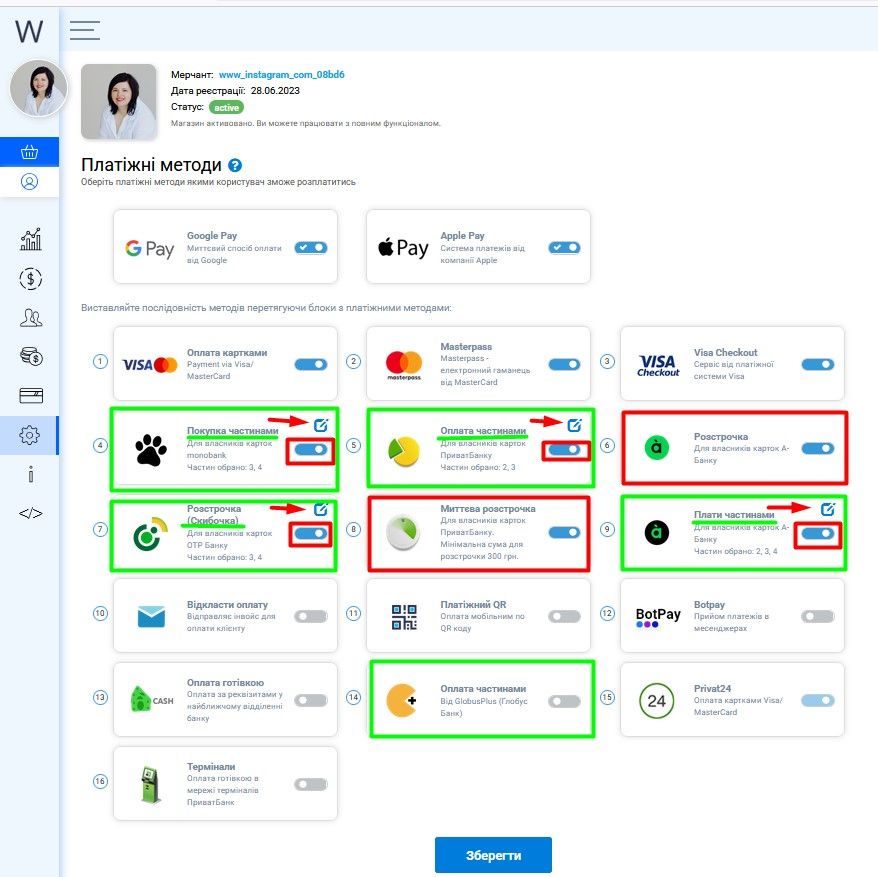Click the Термінали terminal icon
Screen dimensions: 878x877
click(150, 785)
